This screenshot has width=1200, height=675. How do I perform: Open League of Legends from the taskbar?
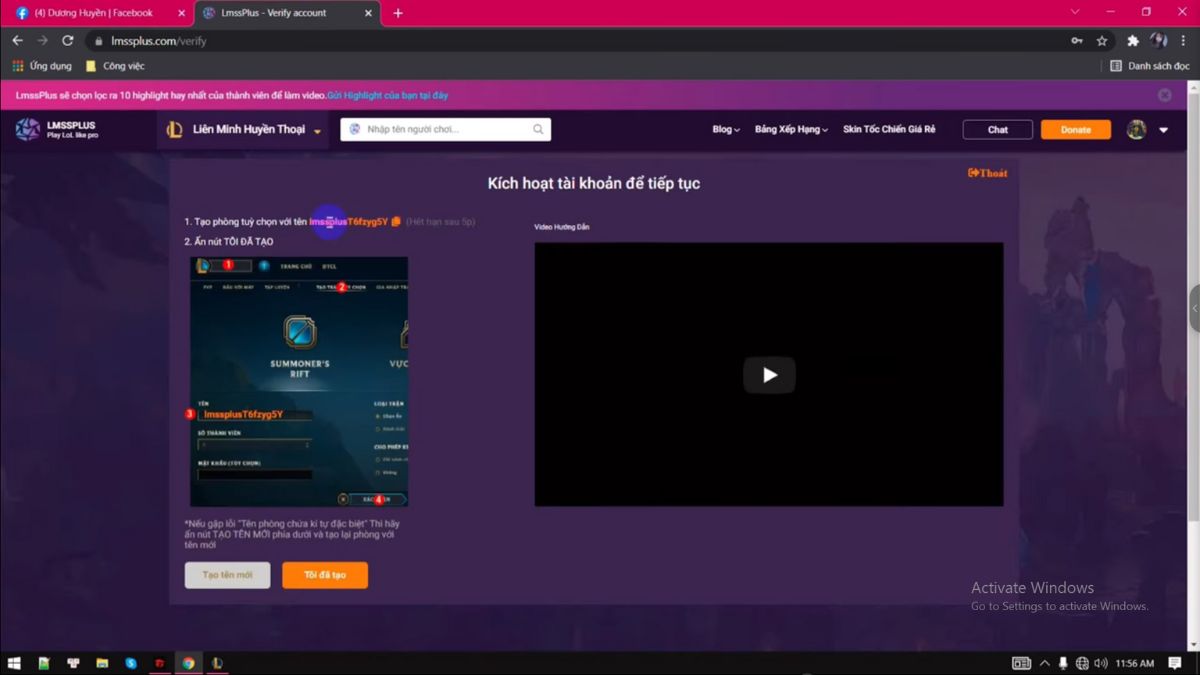[217, 663]
